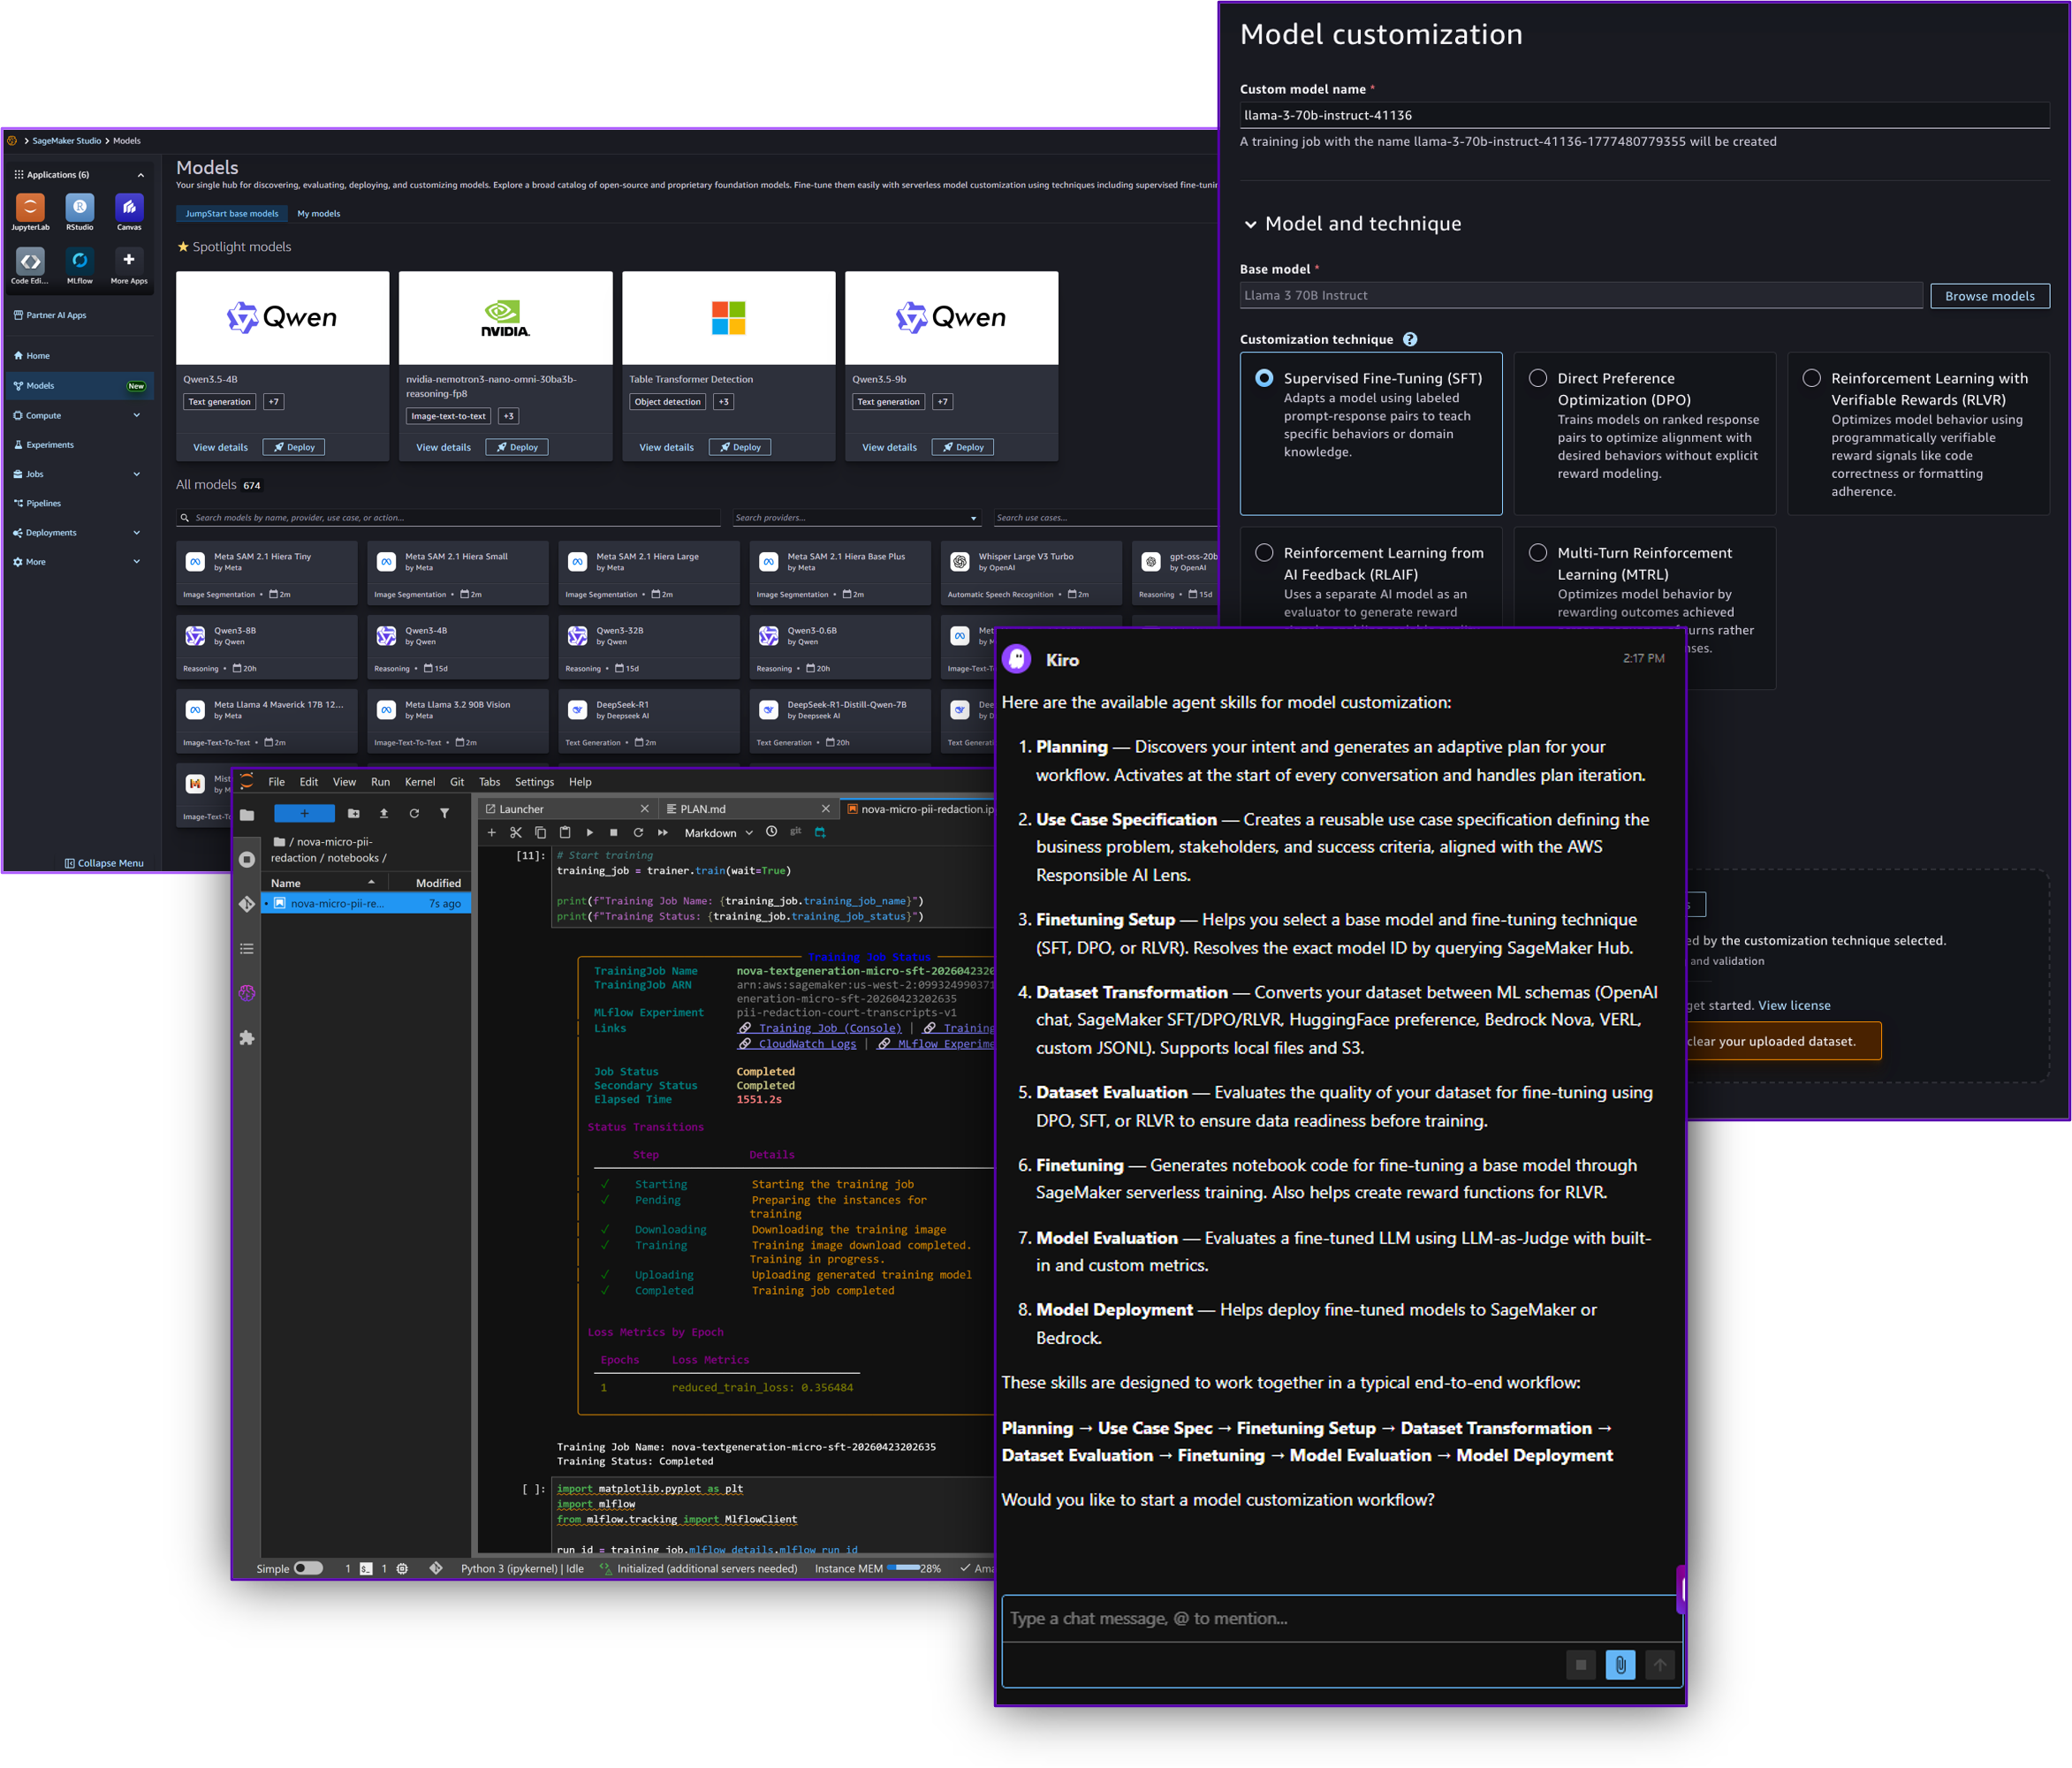Choose Reinforcement Learning with Verifiable Rewards
Viewport: 2072px width, 1768px height.
coord(1811,378)
